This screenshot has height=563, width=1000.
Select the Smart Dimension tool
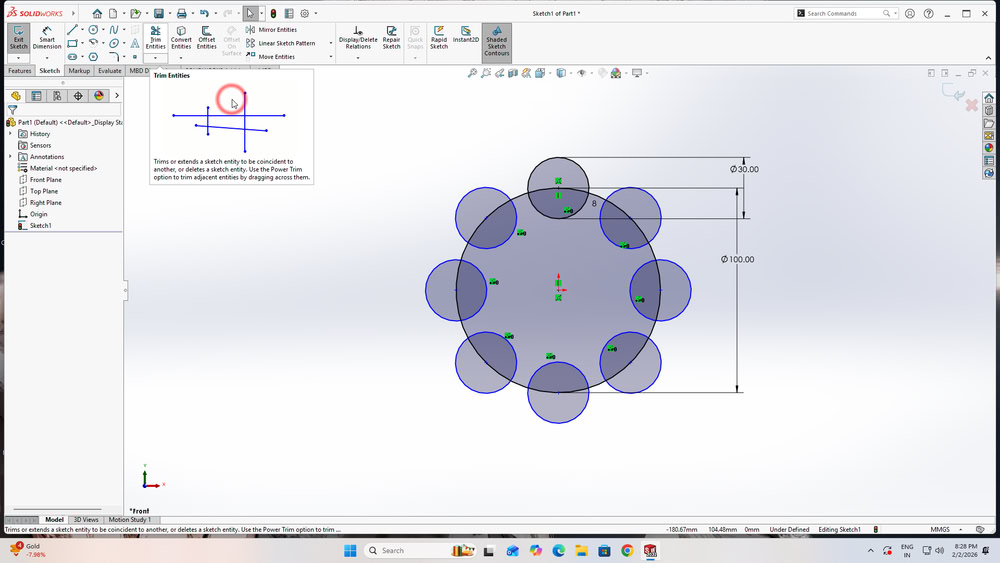(47, 38)
